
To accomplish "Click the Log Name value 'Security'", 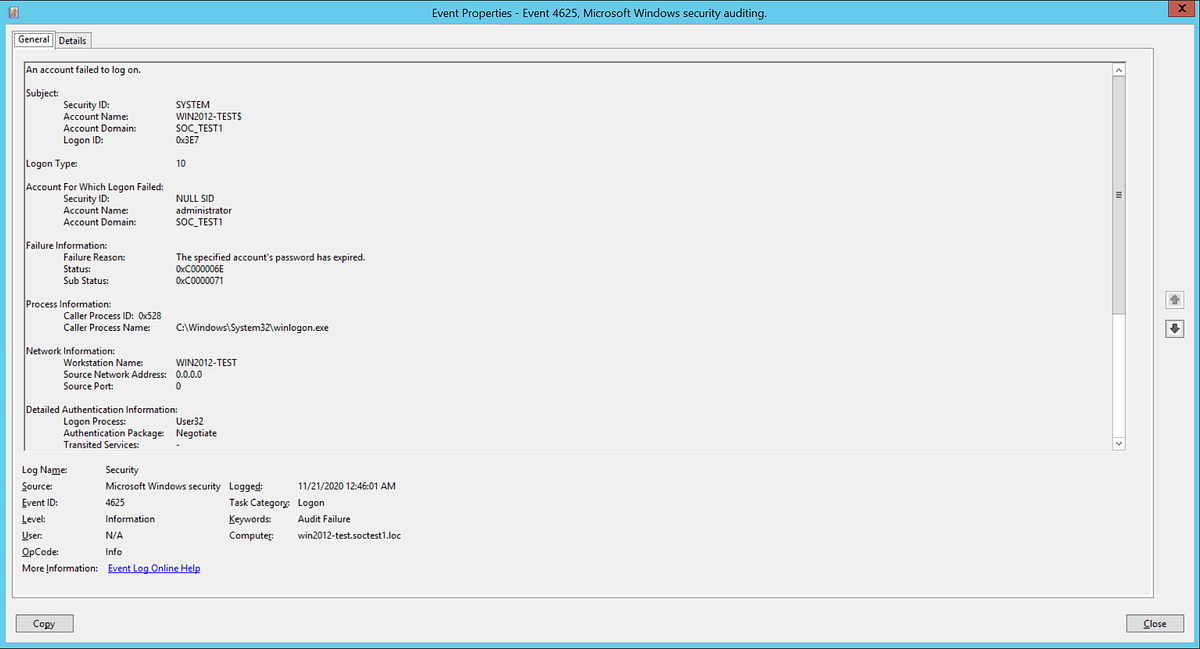I will point(122,469).
